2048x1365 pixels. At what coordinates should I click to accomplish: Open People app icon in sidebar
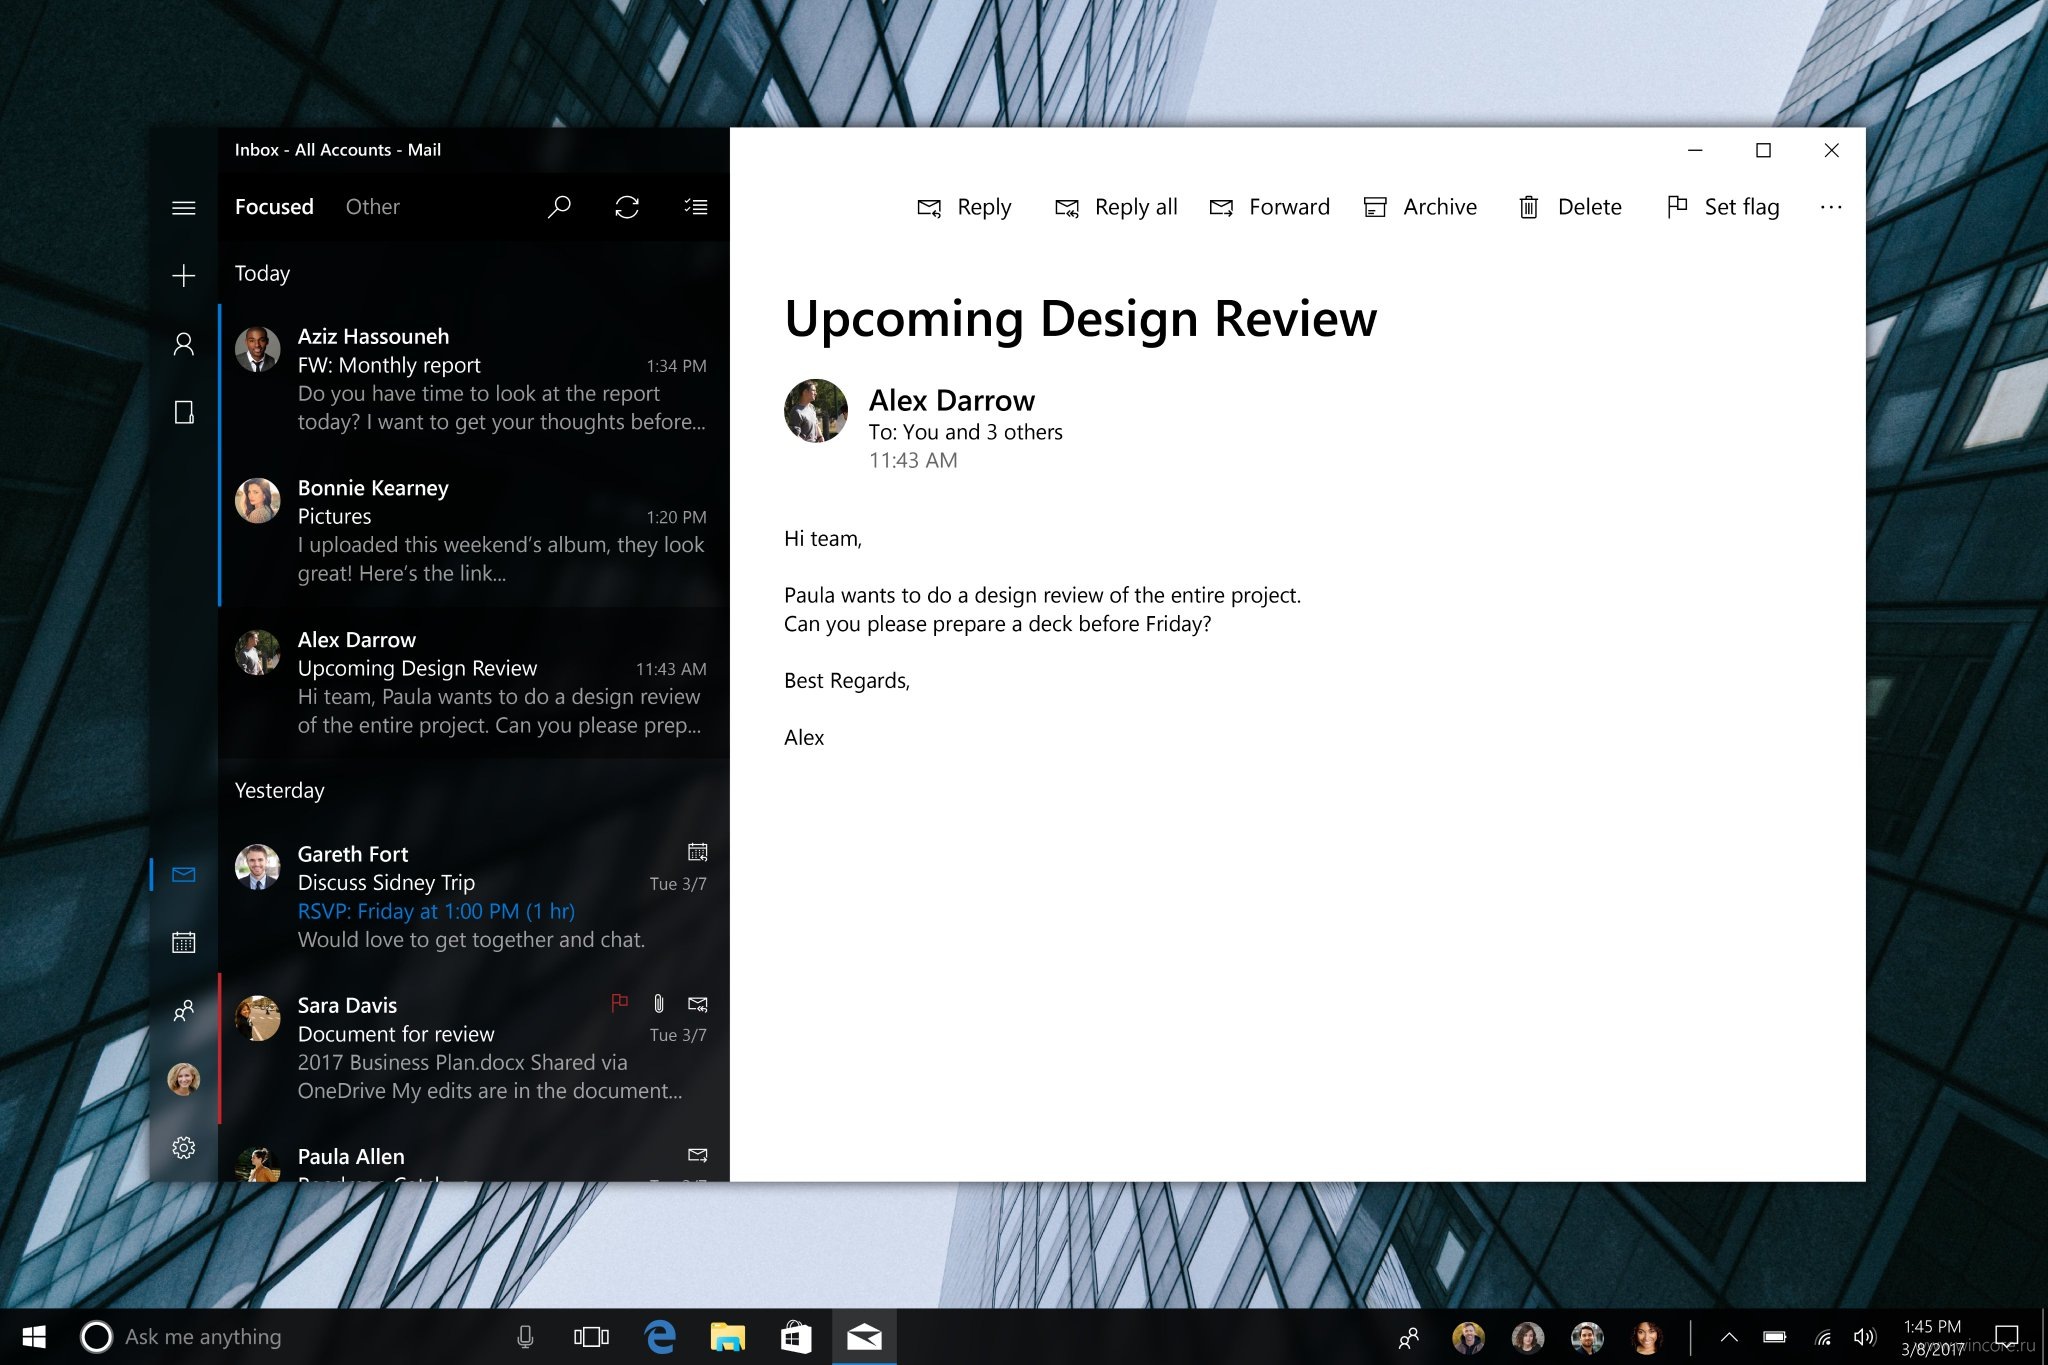pyautogui.click(x=184, y=1011)
